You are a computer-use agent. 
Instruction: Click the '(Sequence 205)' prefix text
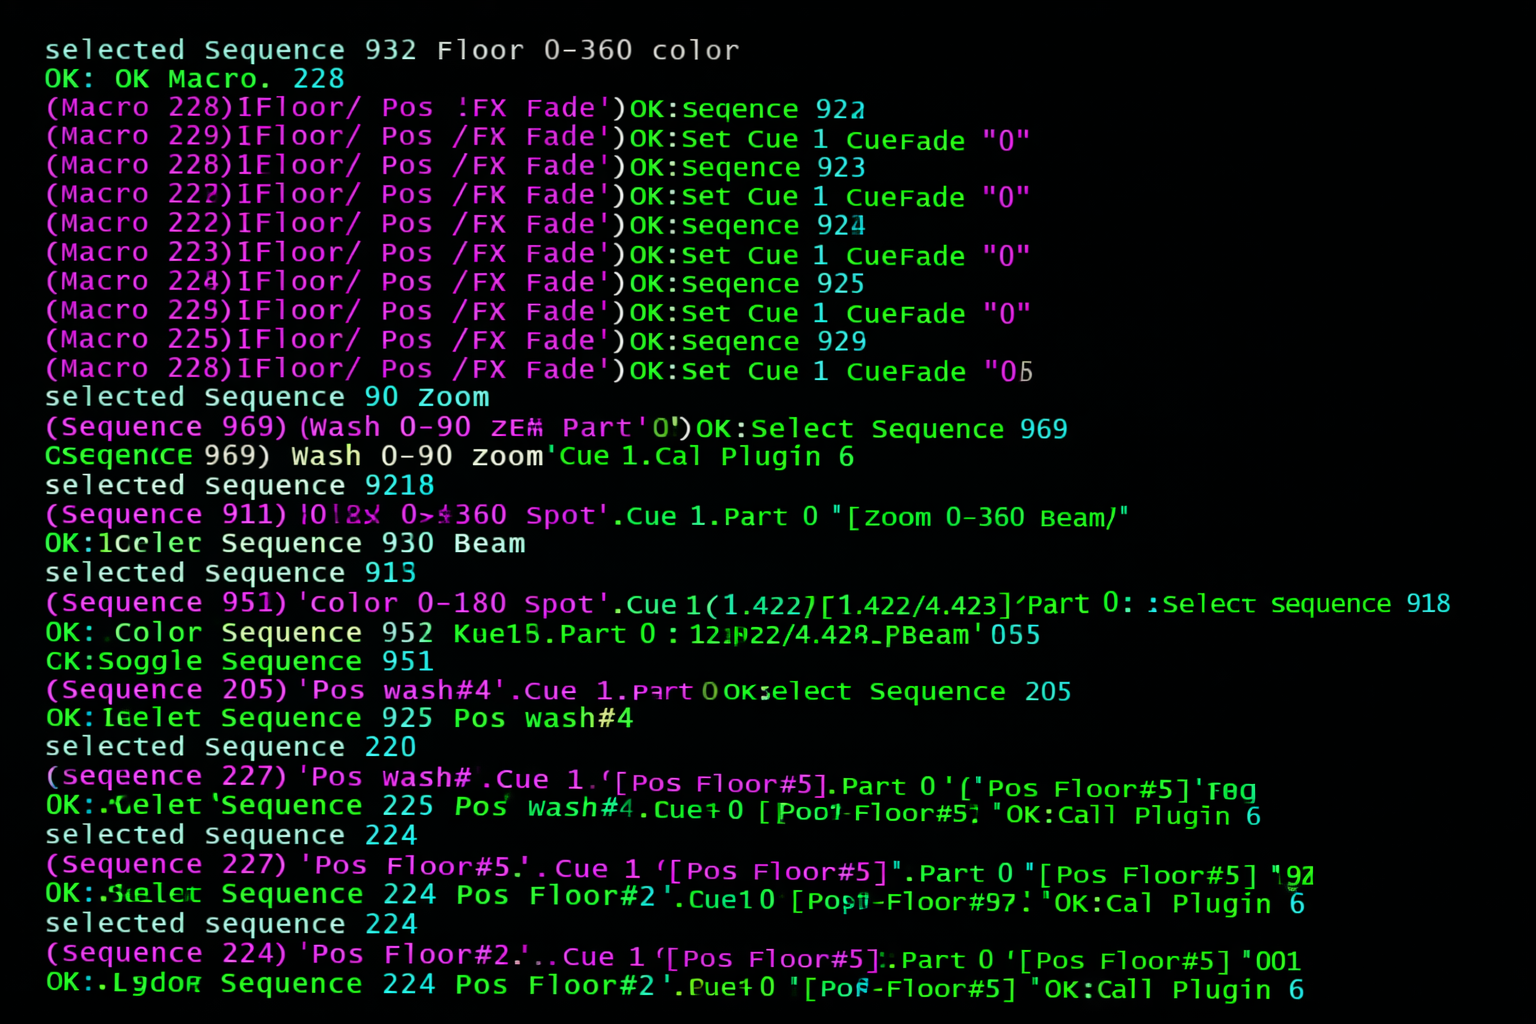(x=167, y=690)
